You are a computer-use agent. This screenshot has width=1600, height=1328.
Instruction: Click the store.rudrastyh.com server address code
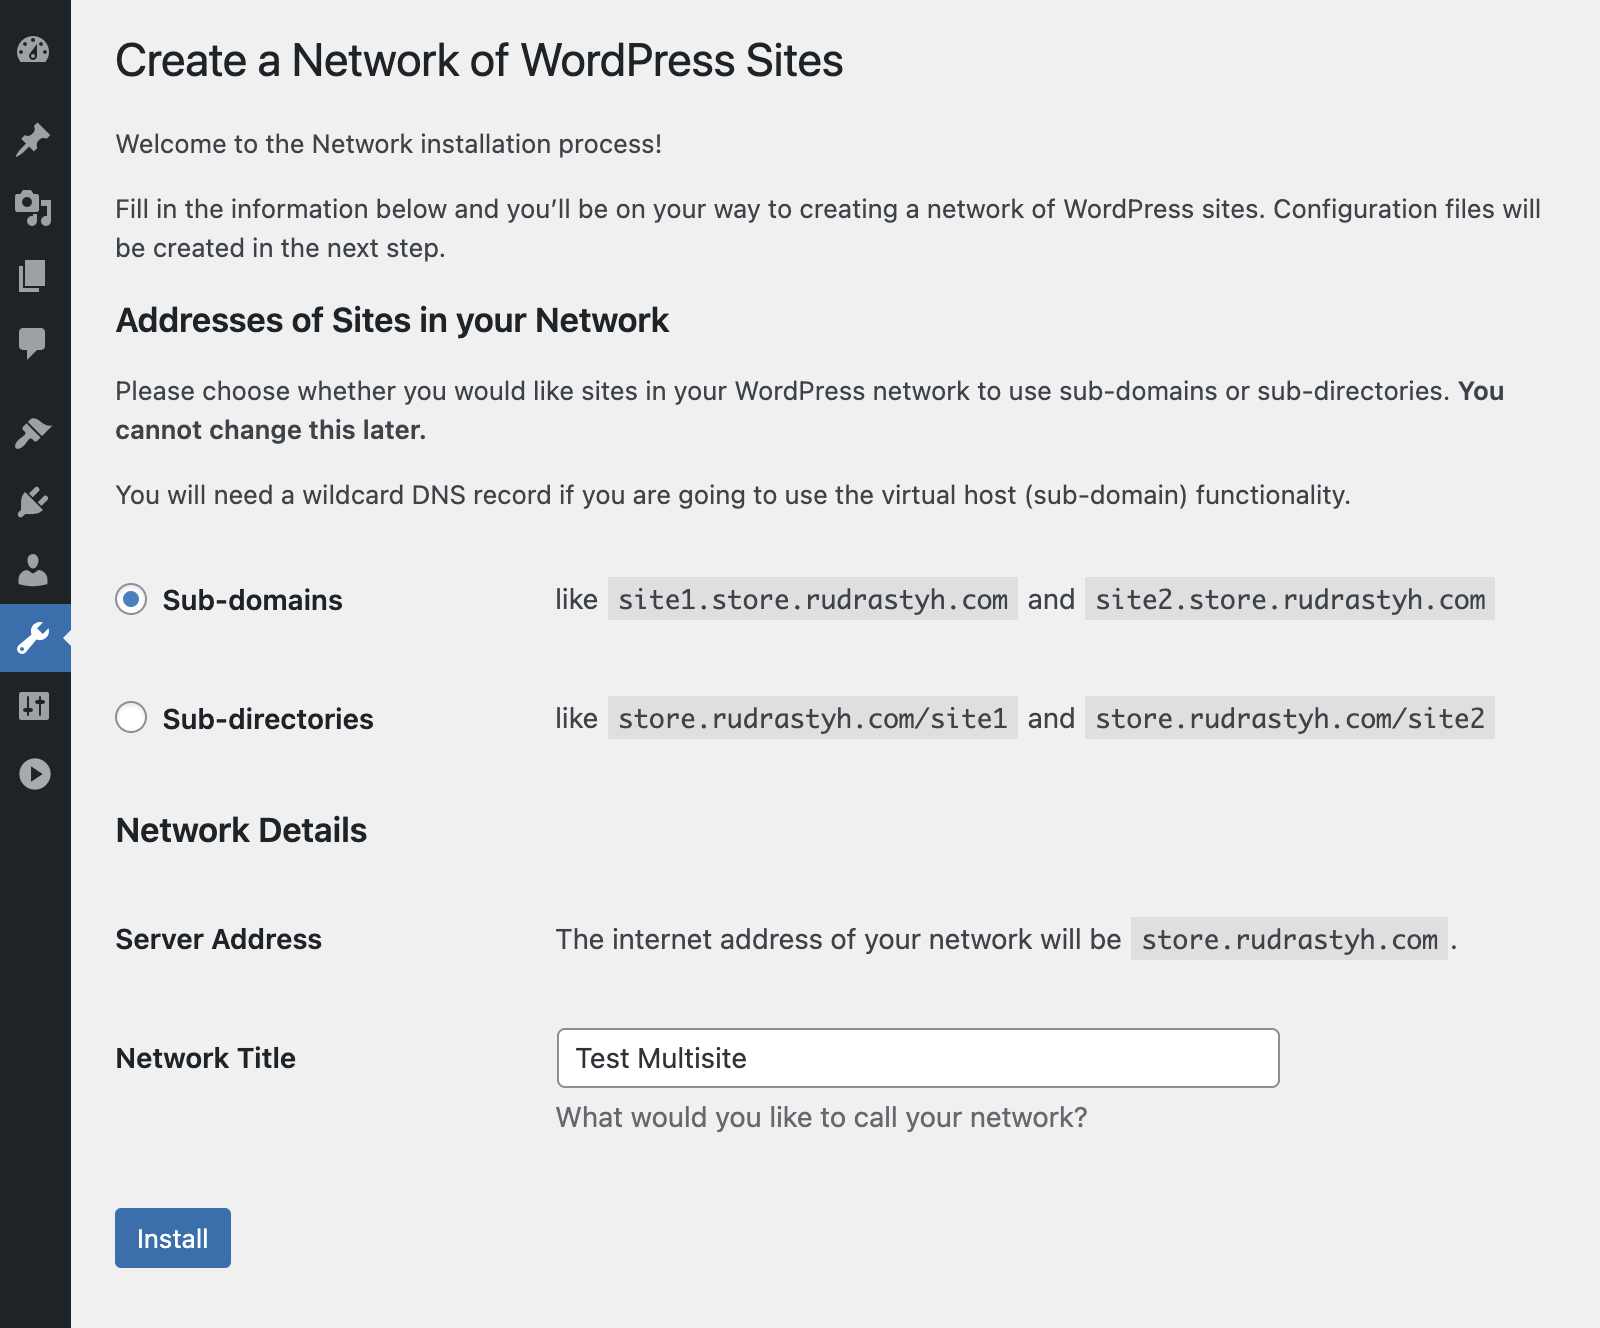click(x=1289, y=939)
